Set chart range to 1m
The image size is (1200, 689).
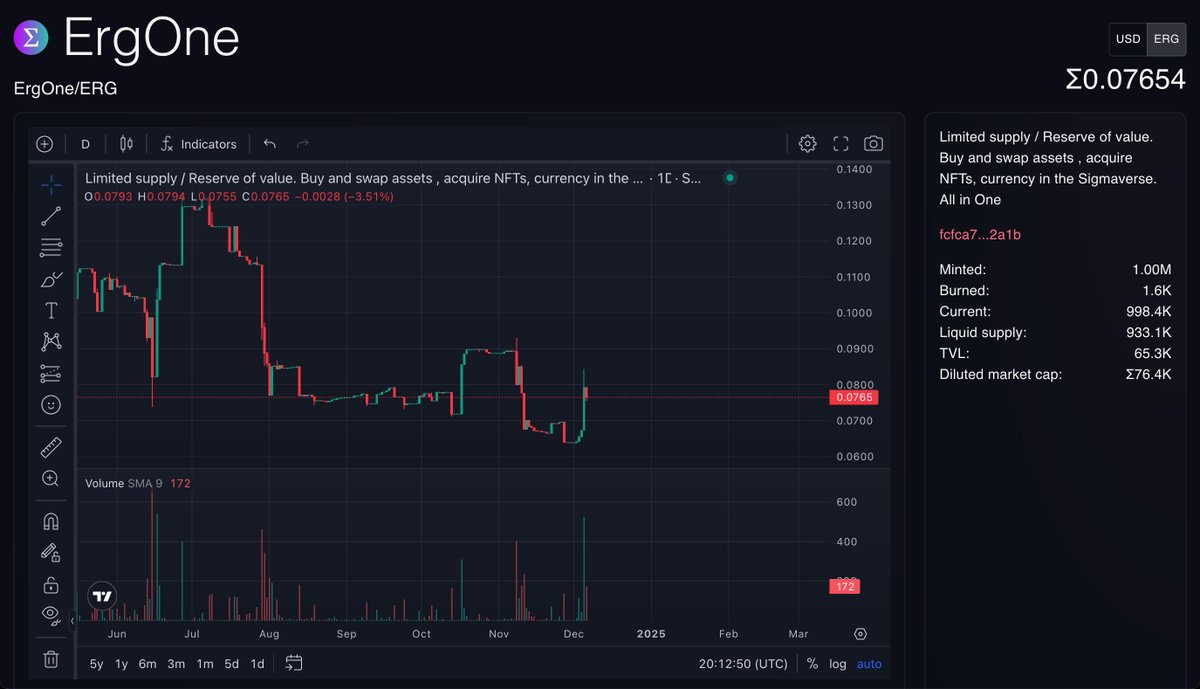[x=204, y=664]
